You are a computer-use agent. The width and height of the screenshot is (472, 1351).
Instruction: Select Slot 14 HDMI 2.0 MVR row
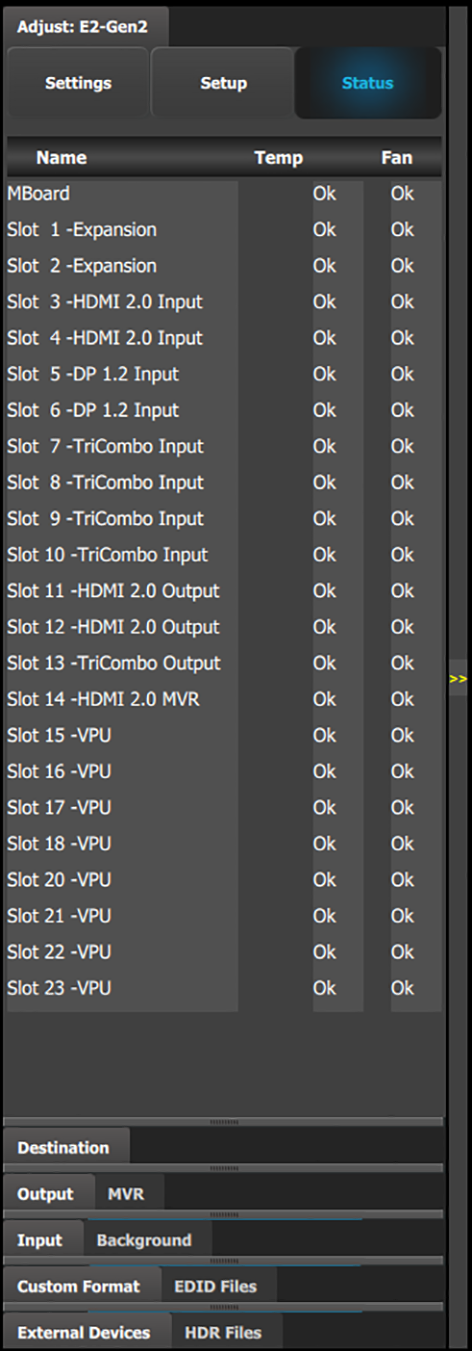click(x=223, y=699)
